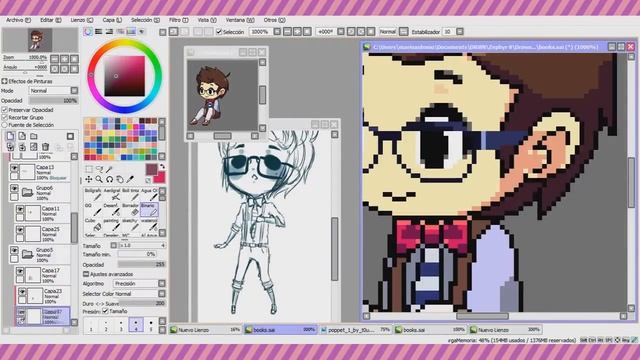Select the rectangular selection tool
Screen dimensions: 640x360
tap(89, 169)
